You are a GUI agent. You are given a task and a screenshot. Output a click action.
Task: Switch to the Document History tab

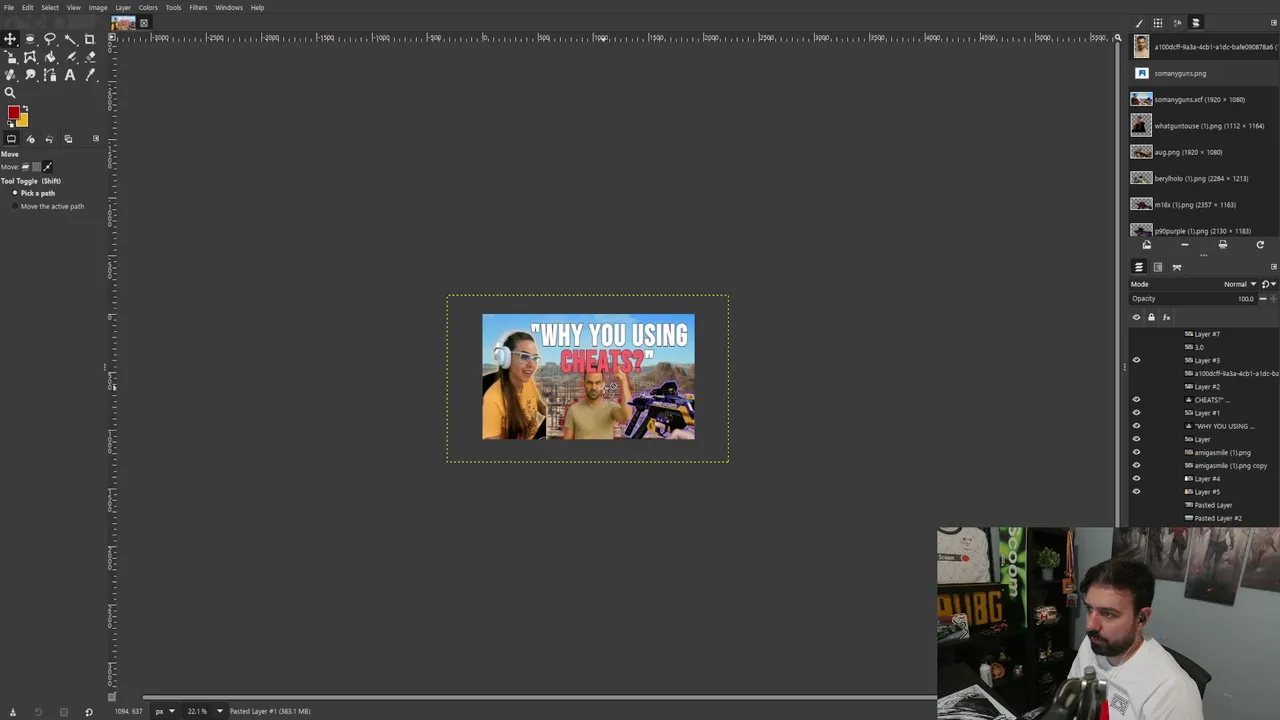pyautogui.click(x=1196, y=23)
